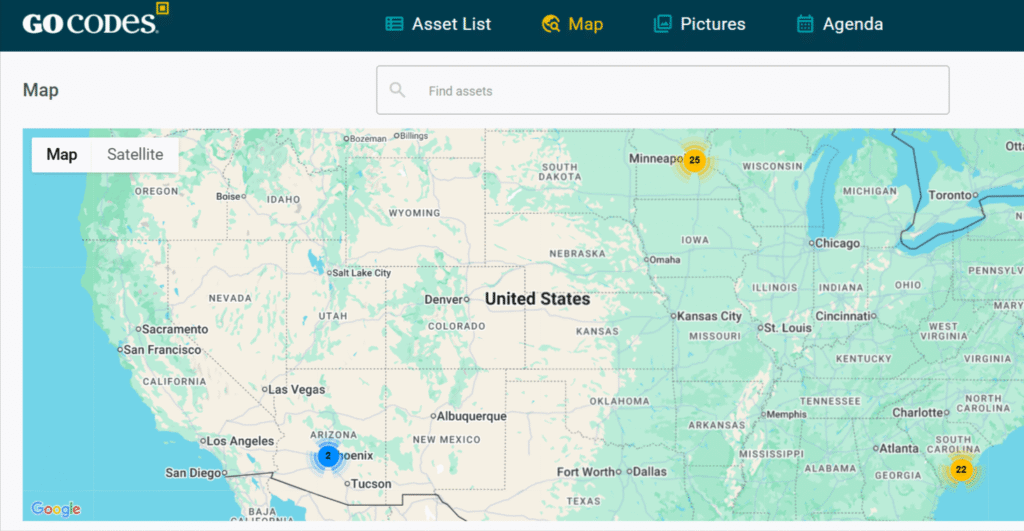Click the Boise city label
The height and width of the screenshot is (531, 1024).
[x=229, y=197]
